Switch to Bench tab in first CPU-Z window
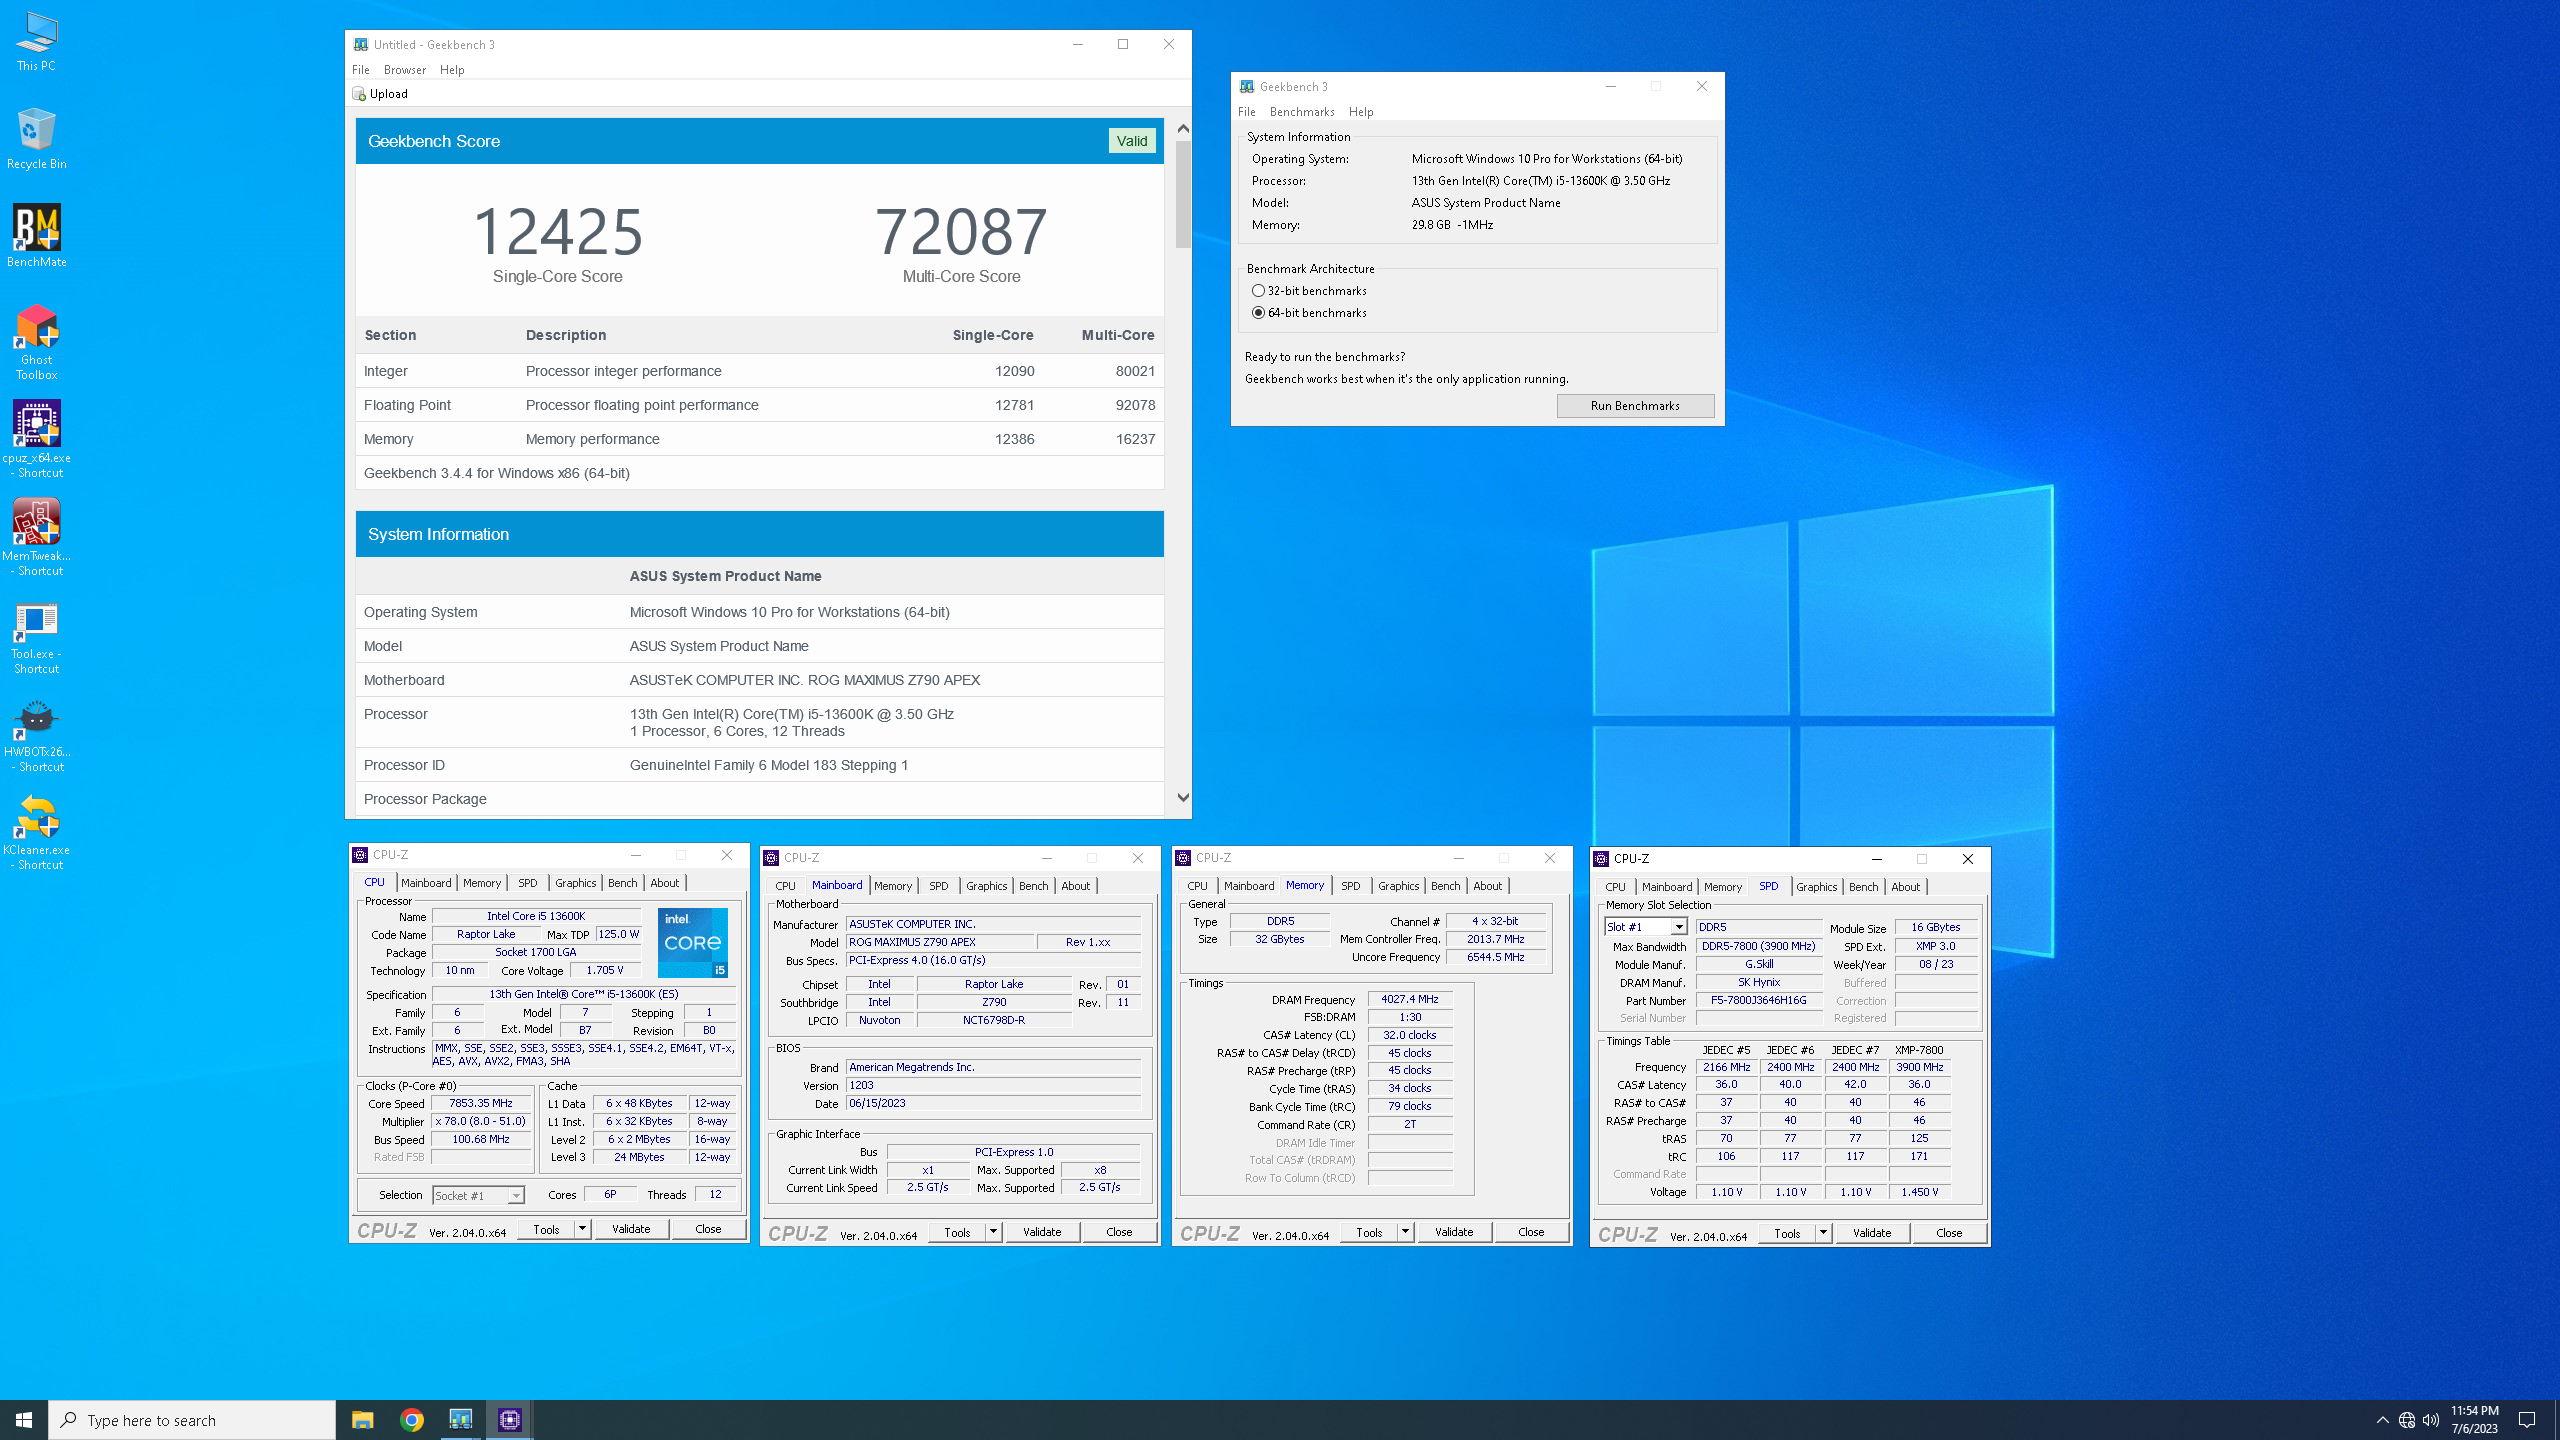This screenshot has height=1440, width=2560. [x=622, y=883]
